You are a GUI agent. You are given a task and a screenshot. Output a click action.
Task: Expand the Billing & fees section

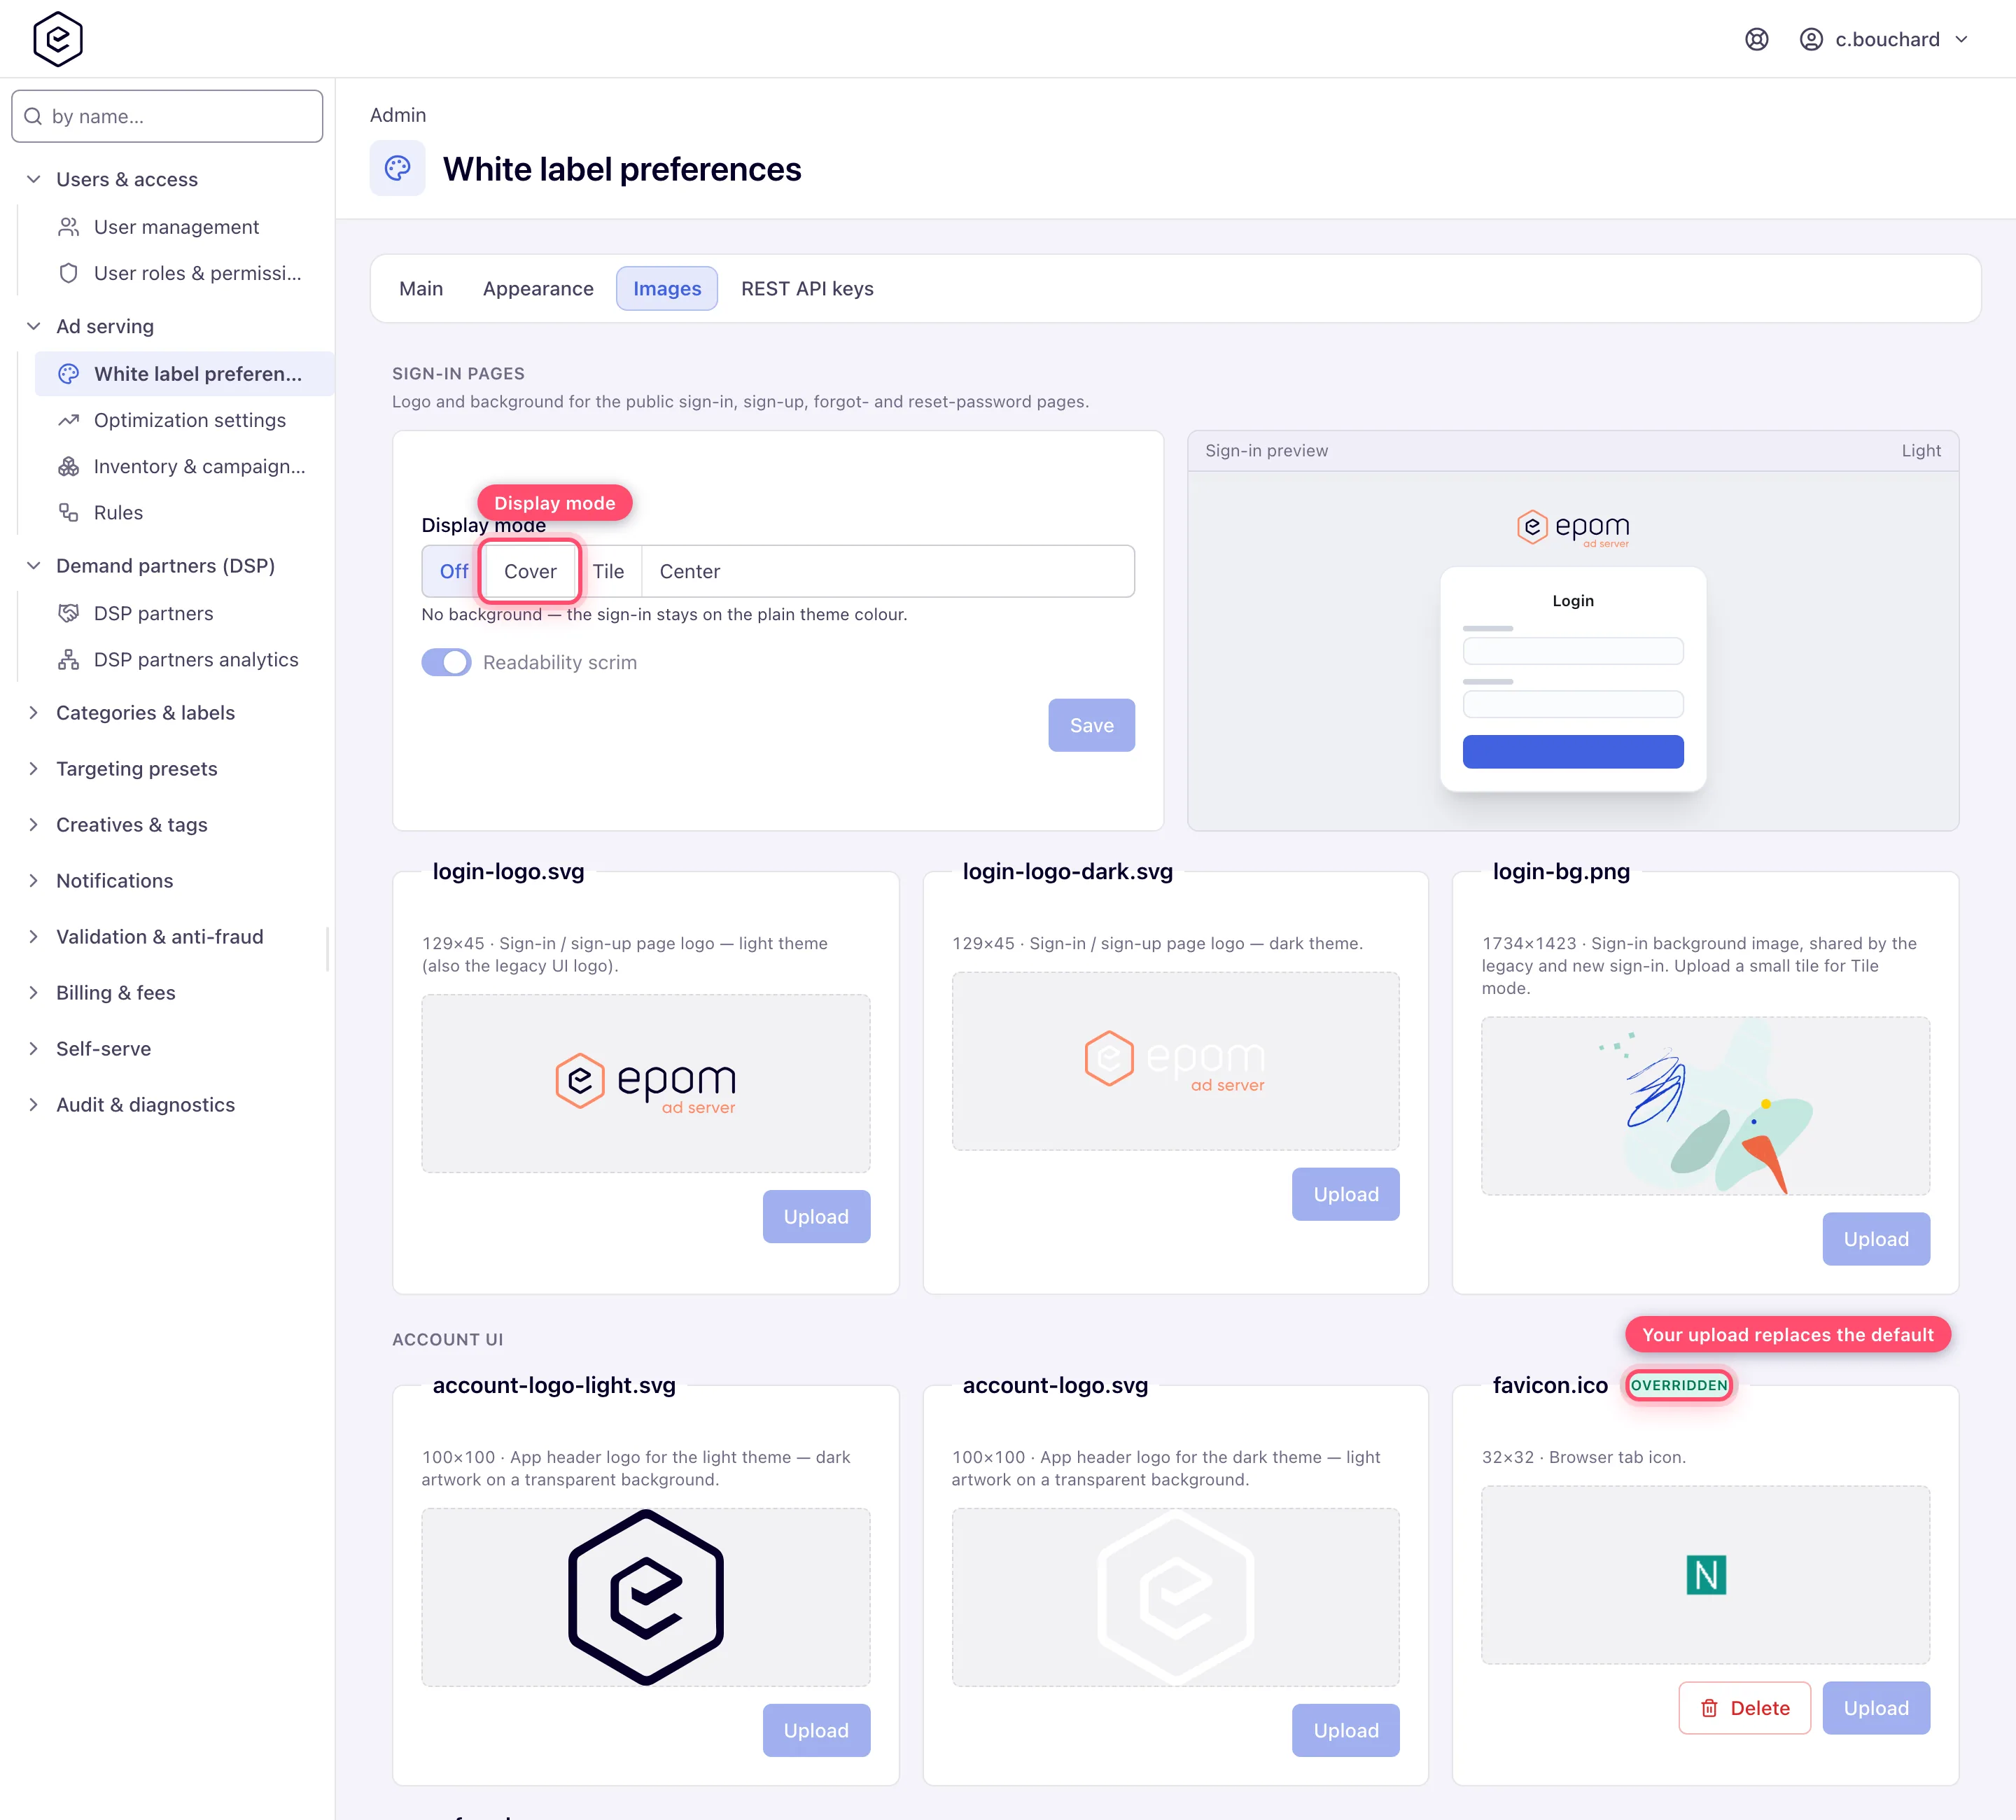tap(116, 992)
